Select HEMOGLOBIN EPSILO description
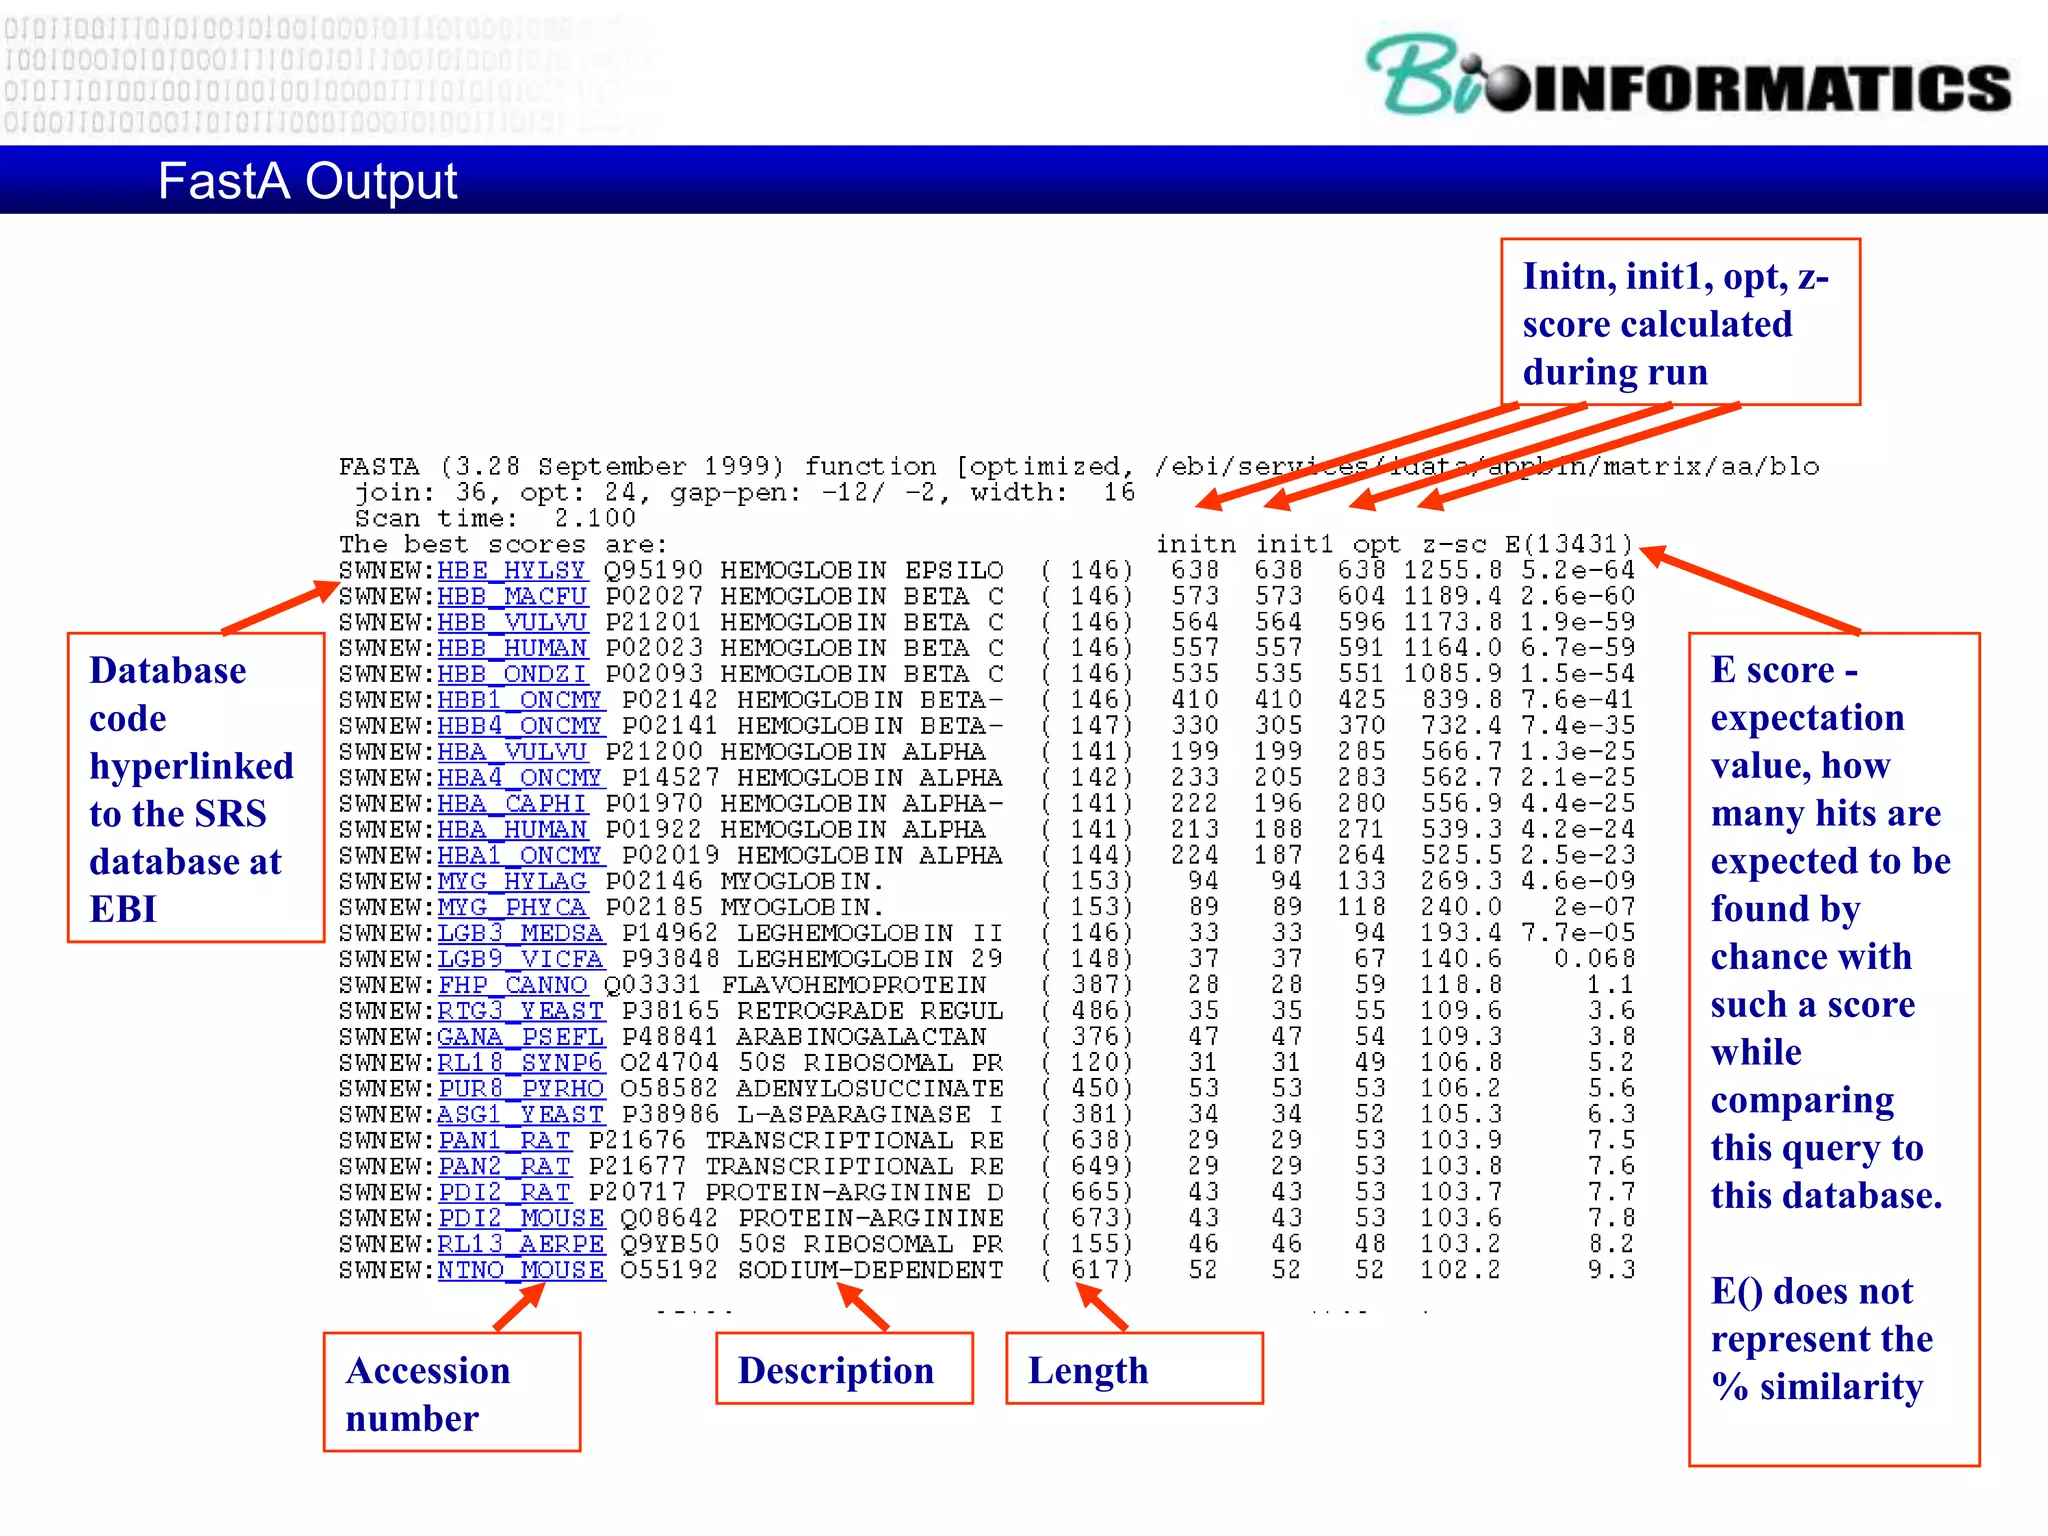The height and width of the screenshot is (1536, 2048). (862, 570)
